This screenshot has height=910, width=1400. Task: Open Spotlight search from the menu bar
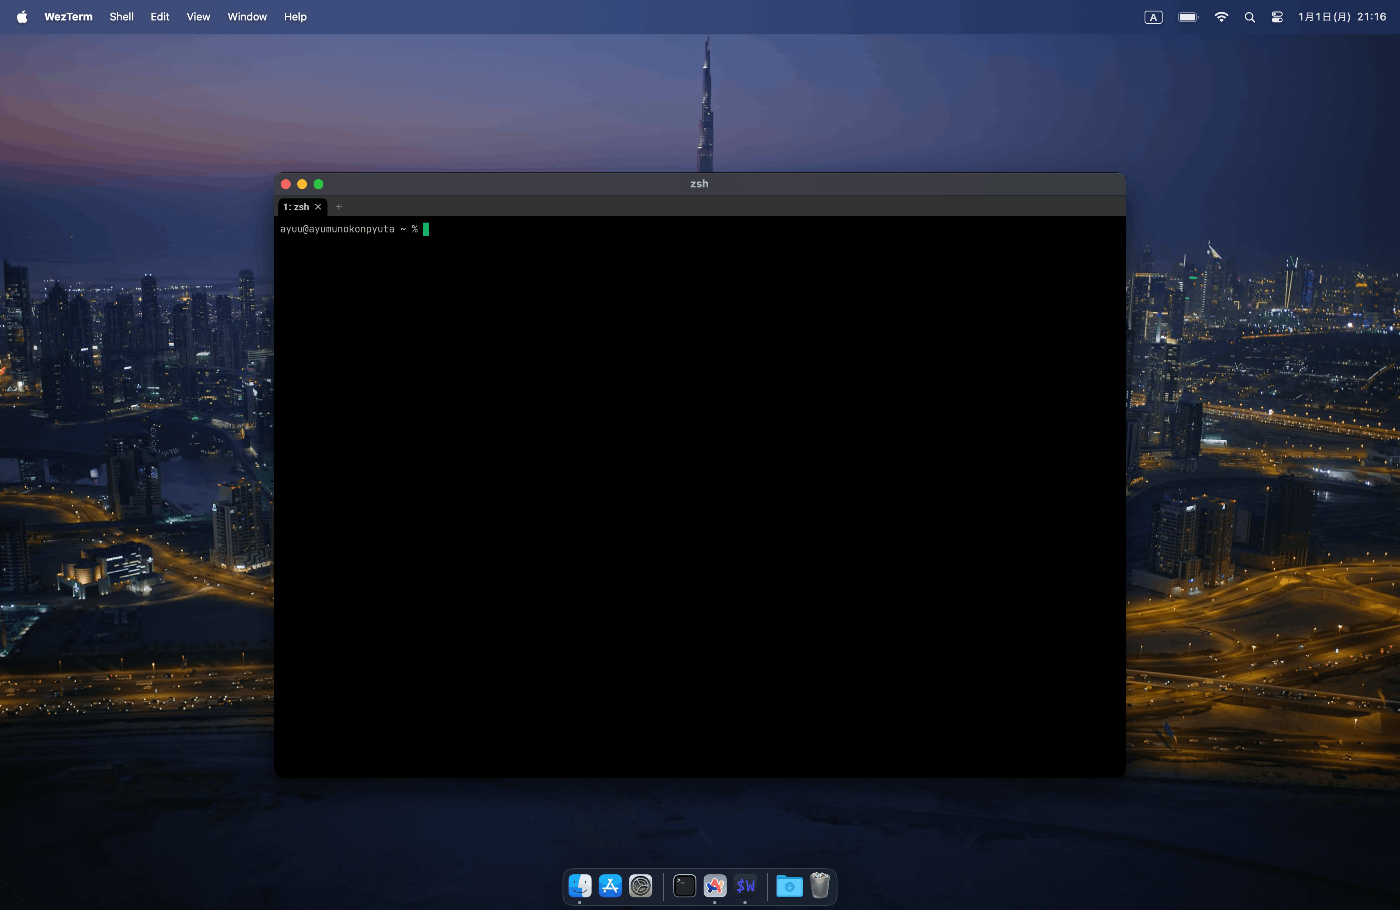coord(1248,16)
